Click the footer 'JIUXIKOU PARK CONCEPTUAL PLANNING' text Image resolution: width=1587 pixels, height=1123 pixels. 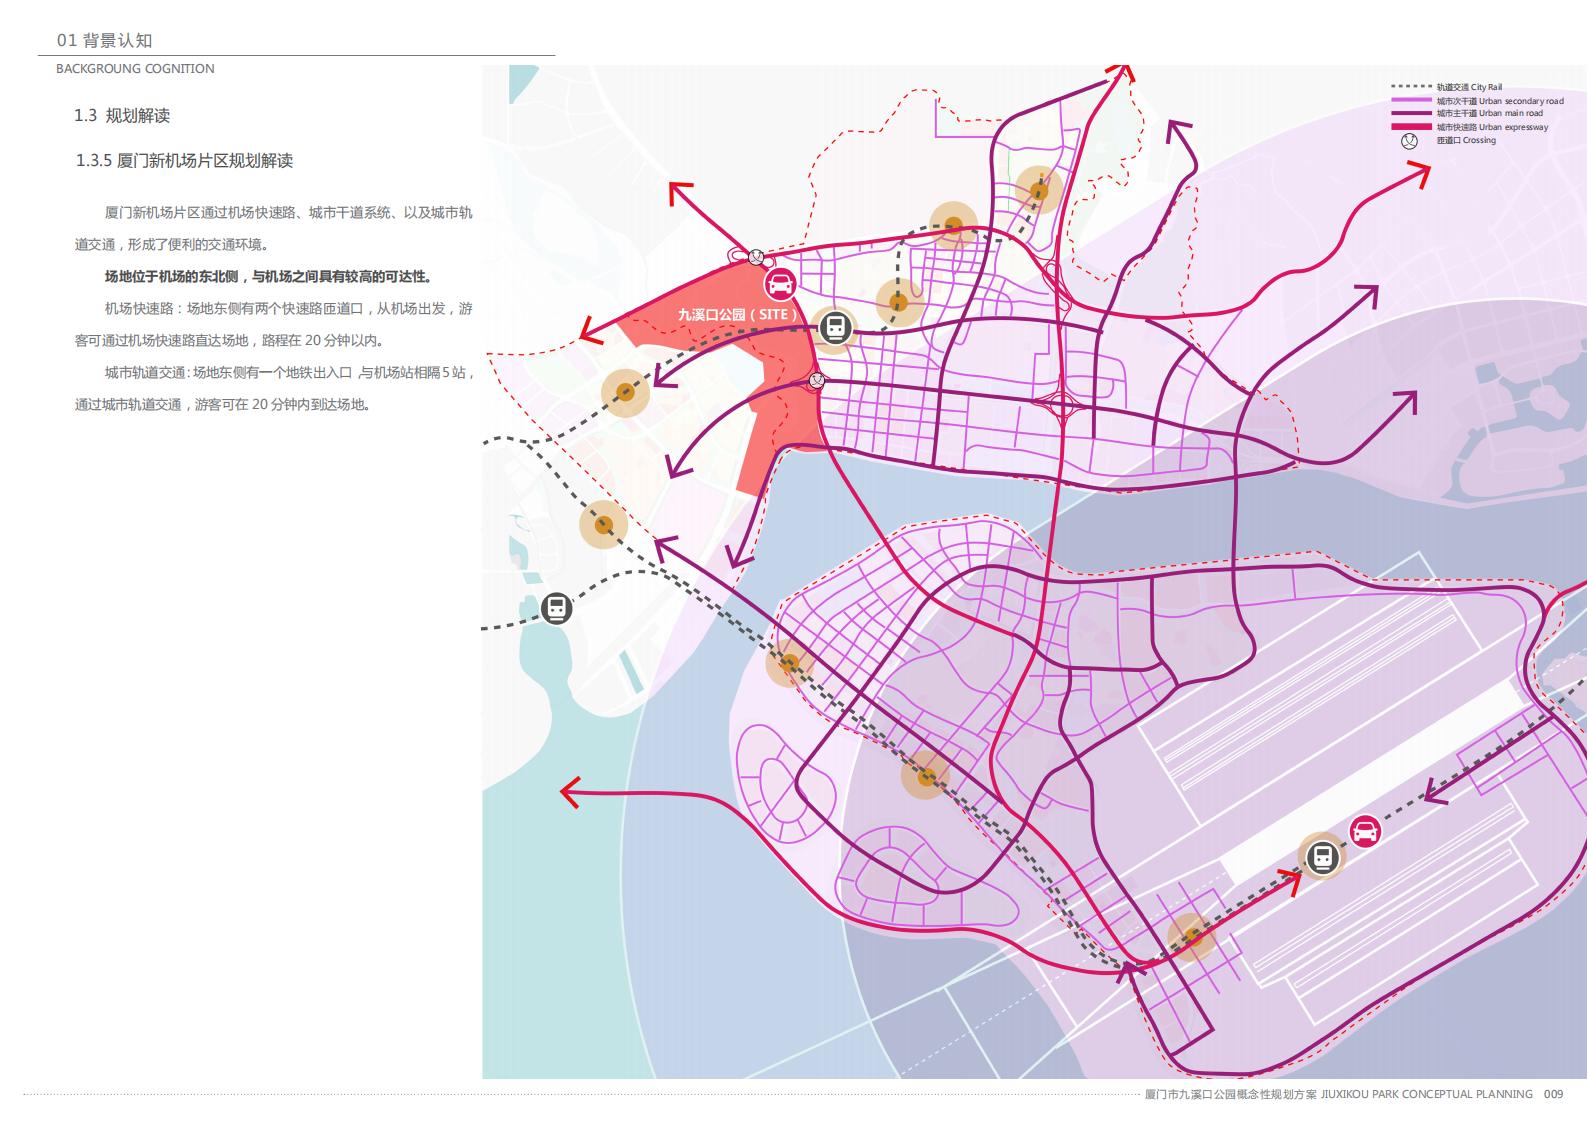point(1426,1094)
